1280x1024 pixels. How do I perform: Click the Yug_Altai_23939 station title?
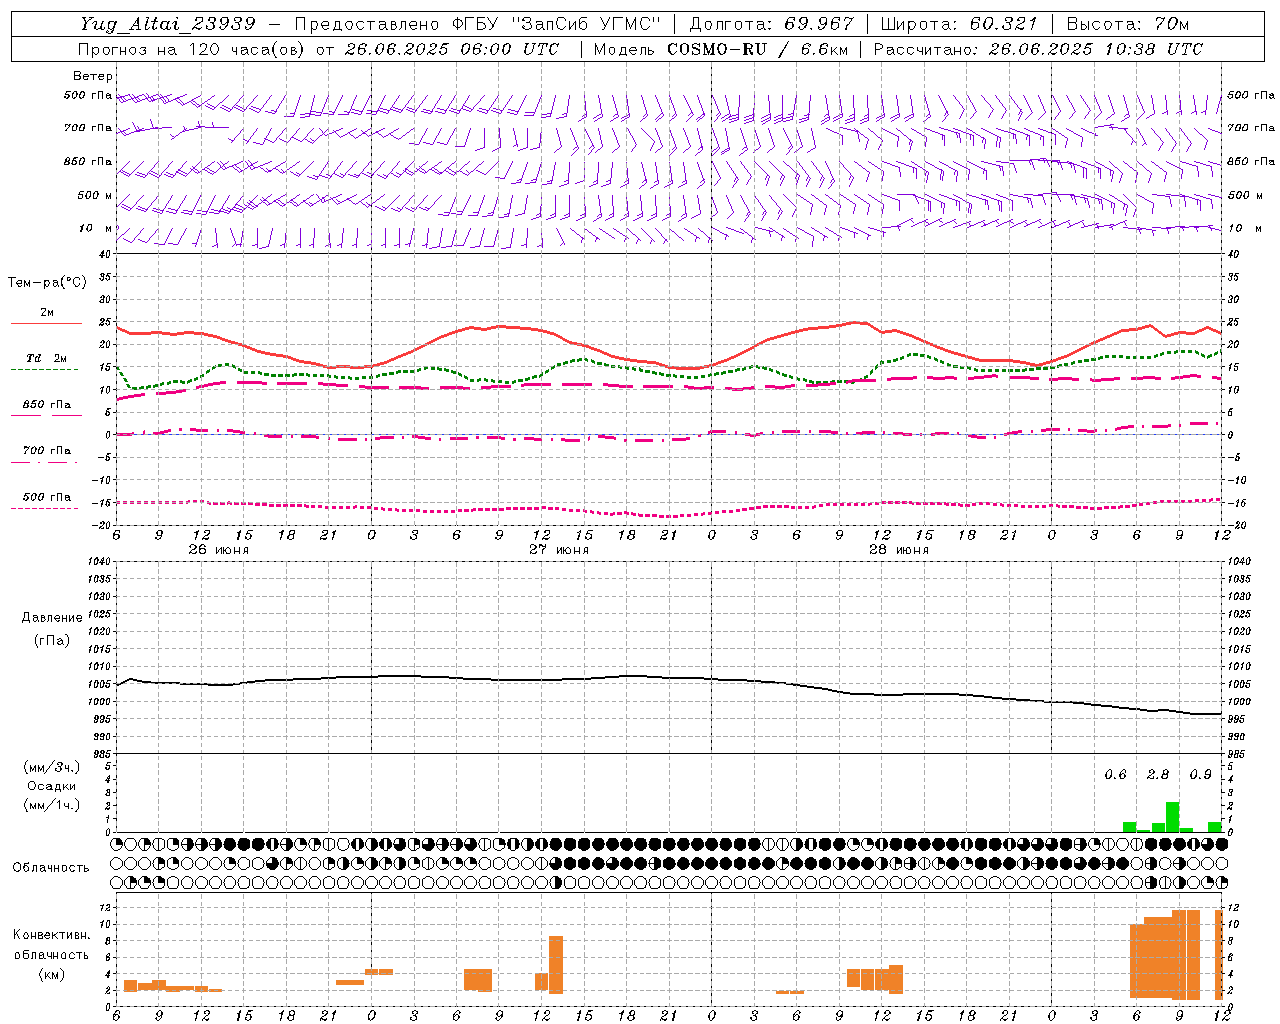pyautogui.click(x=168, y=24)
